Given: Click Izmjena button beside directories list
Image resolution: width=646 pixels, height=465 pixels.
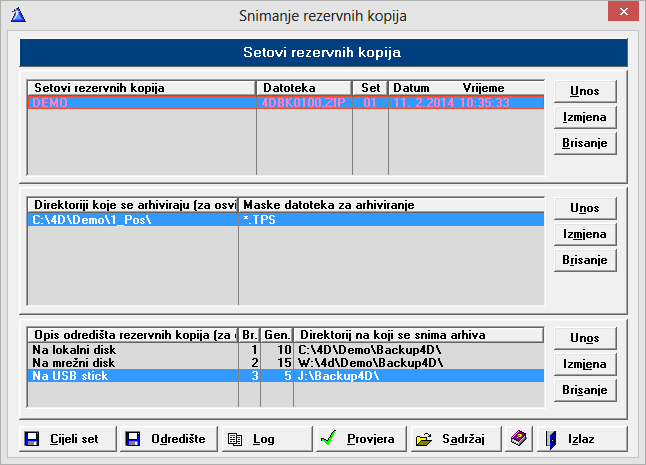Looking at the screenshot, I should pos(585,234).
